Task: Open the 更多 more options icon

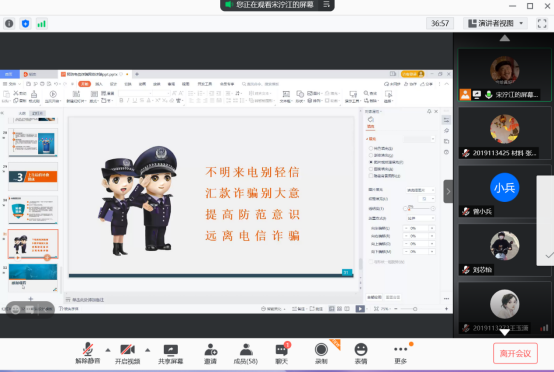Action: (x=401, y=353)
